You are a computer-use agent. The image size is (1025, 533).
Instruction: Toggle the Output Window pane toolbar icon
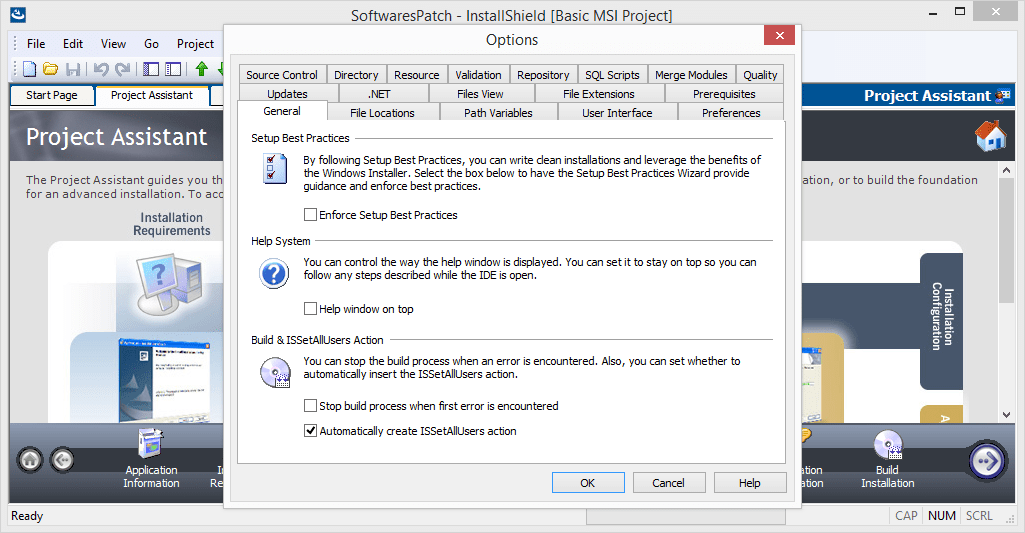[173, 69]
